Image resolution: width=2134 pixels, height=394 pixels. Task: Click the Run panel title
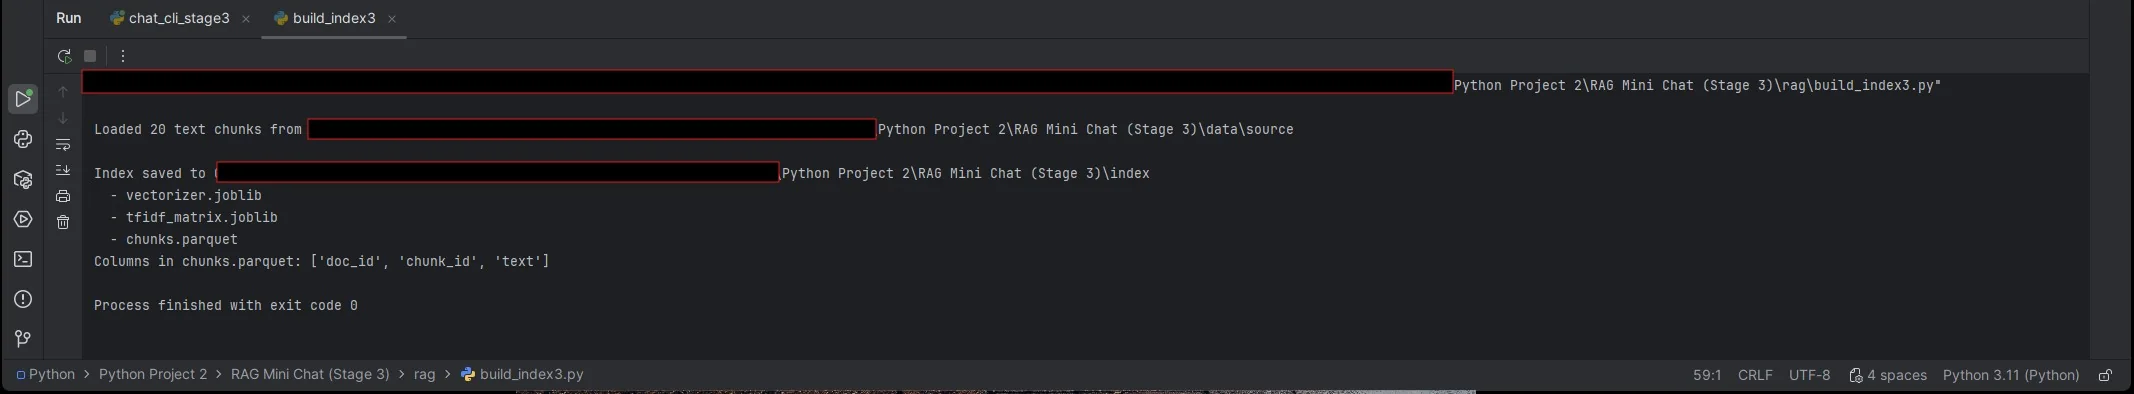69,18
